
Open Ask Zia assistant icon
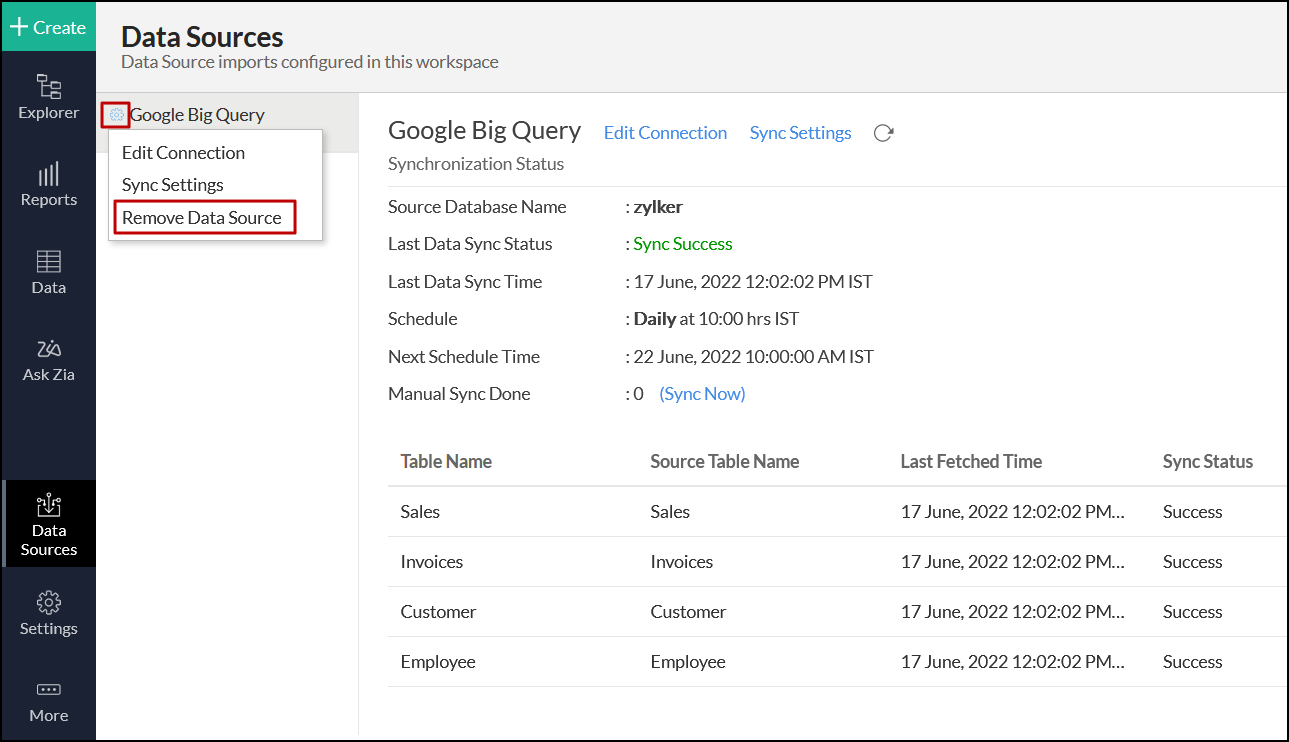click(x=48, y=360)
